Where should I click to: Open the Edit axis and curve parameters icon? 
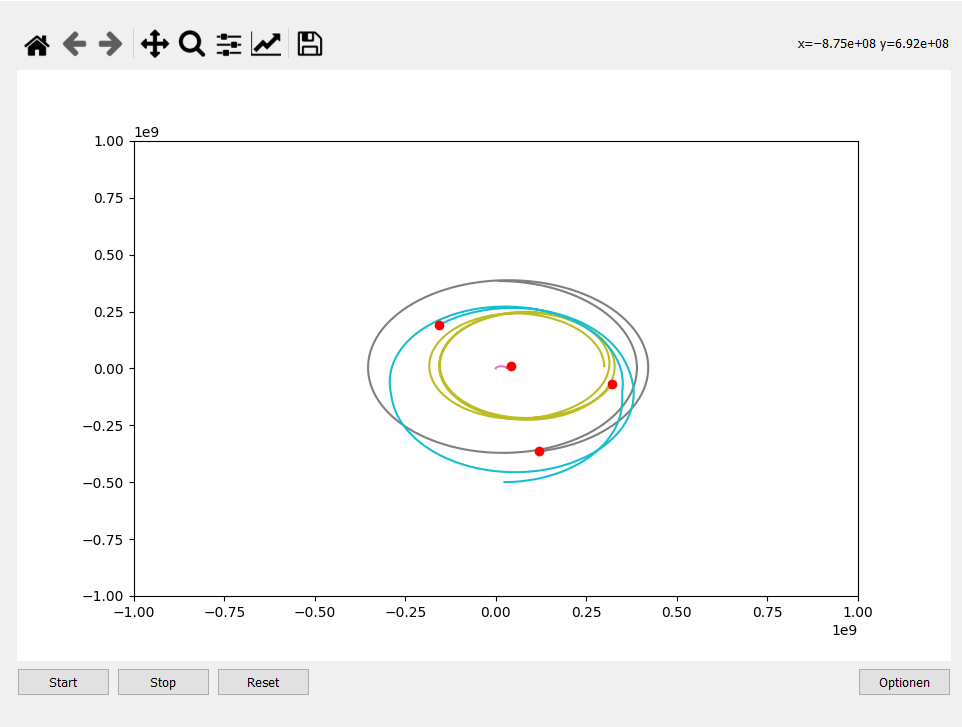pyautogui.click(x=266, y=44)
